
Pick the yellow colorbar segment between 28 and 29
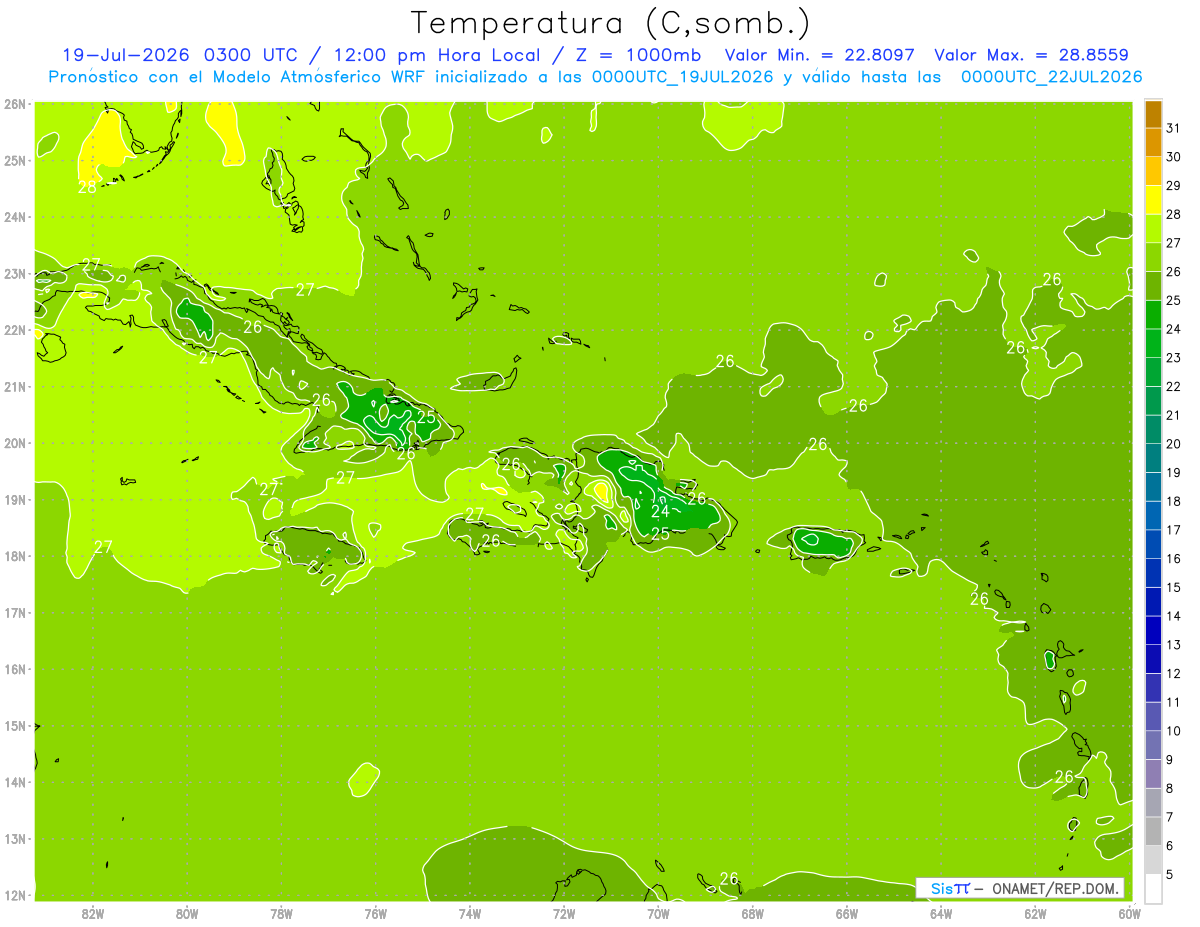click(x=1153, y=199)
